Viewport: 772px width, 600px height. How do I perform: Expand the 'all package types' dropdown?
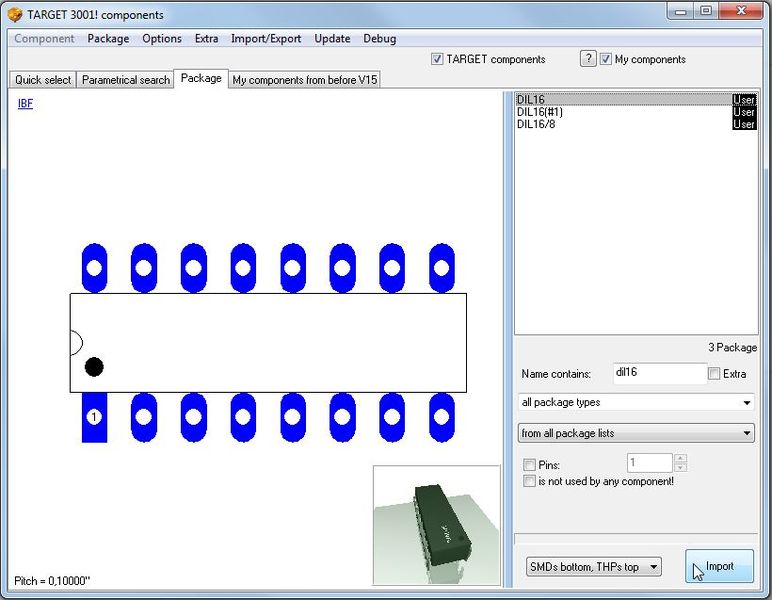pos(636,402)
